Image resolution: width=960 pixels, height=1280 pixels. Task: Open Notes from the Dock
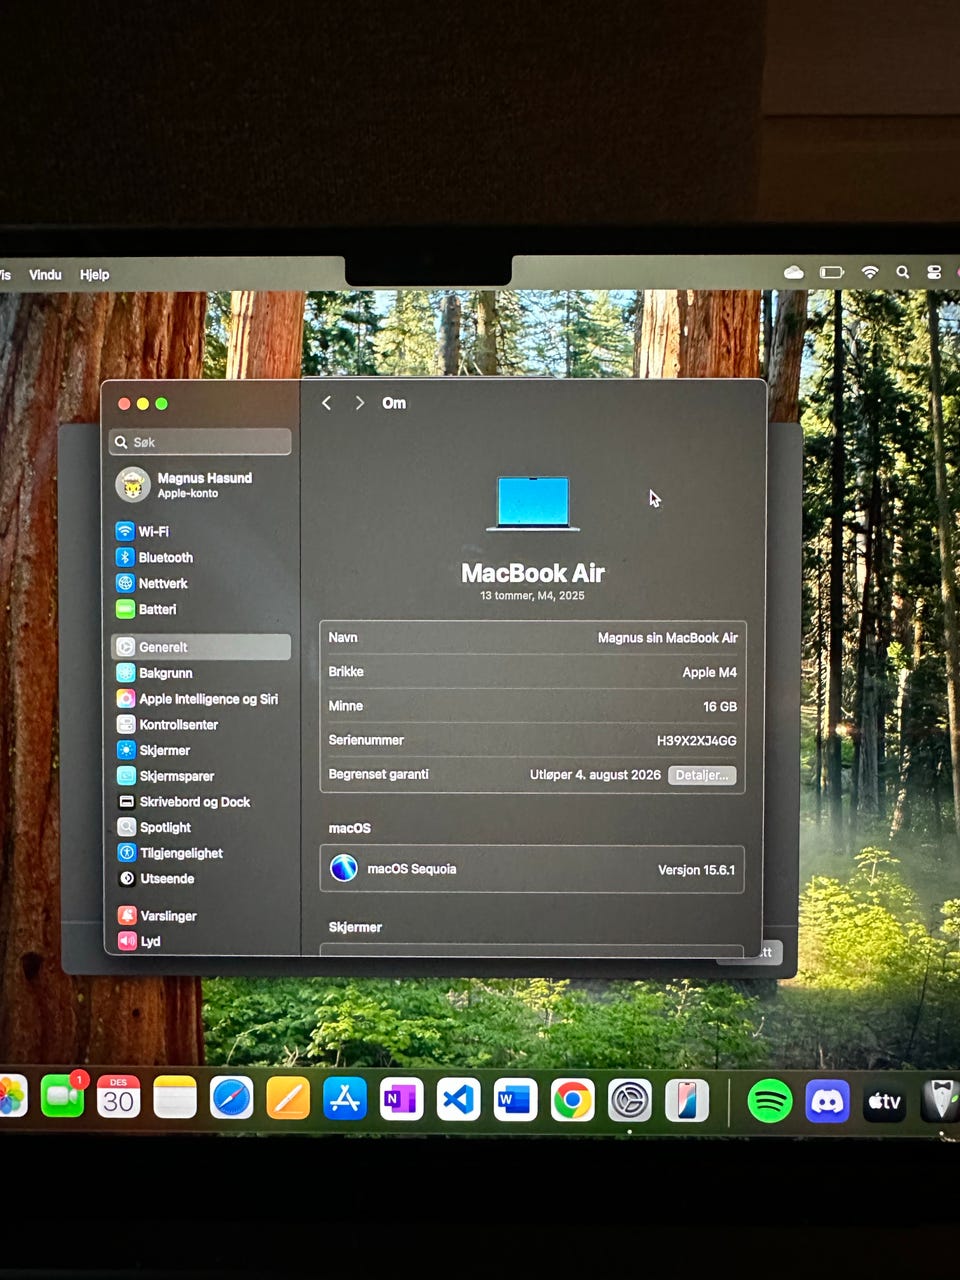tap(175, 1098)
